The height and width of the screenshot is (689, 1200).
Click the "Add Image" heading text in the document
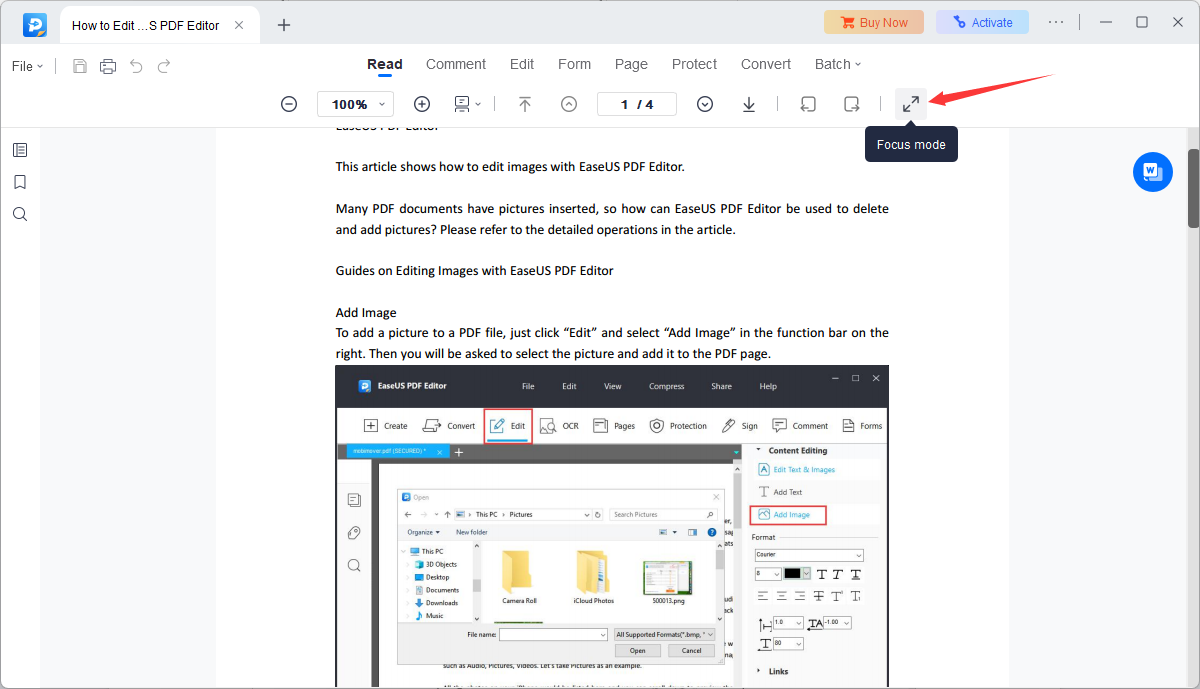(x=366, y=313)
